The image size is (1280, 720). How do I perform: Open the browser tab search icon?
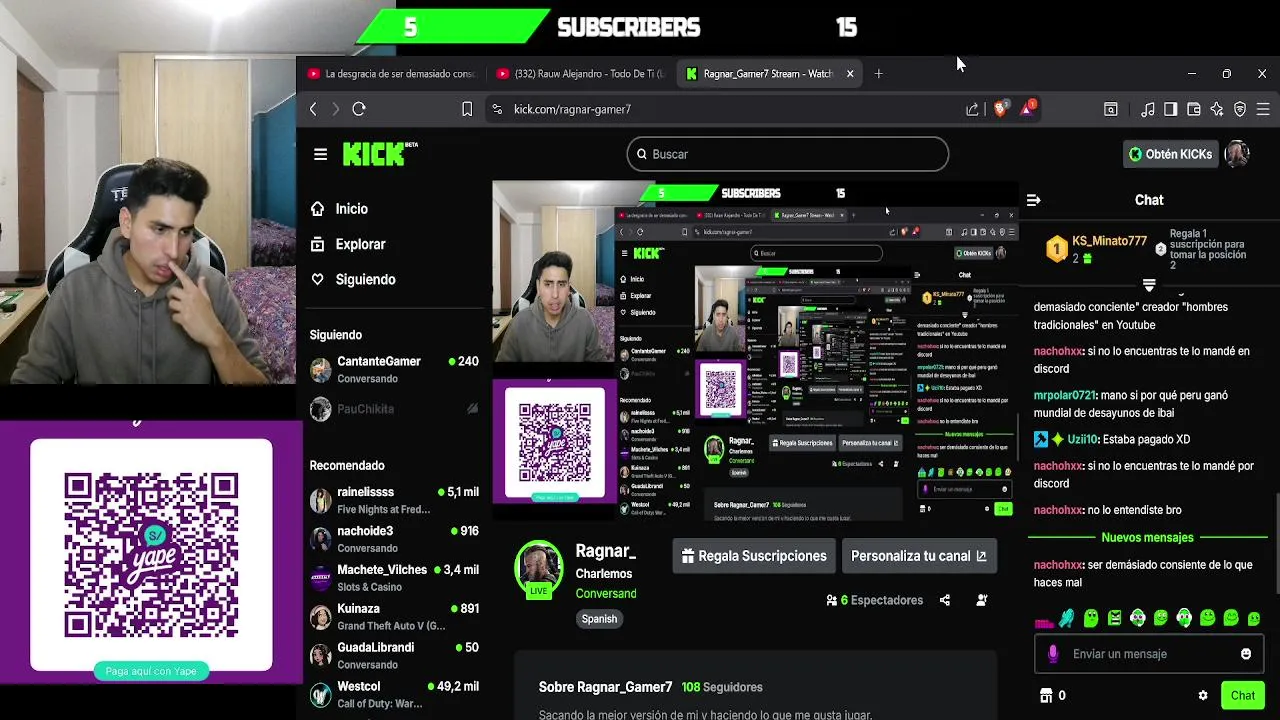coord(1110,109)
